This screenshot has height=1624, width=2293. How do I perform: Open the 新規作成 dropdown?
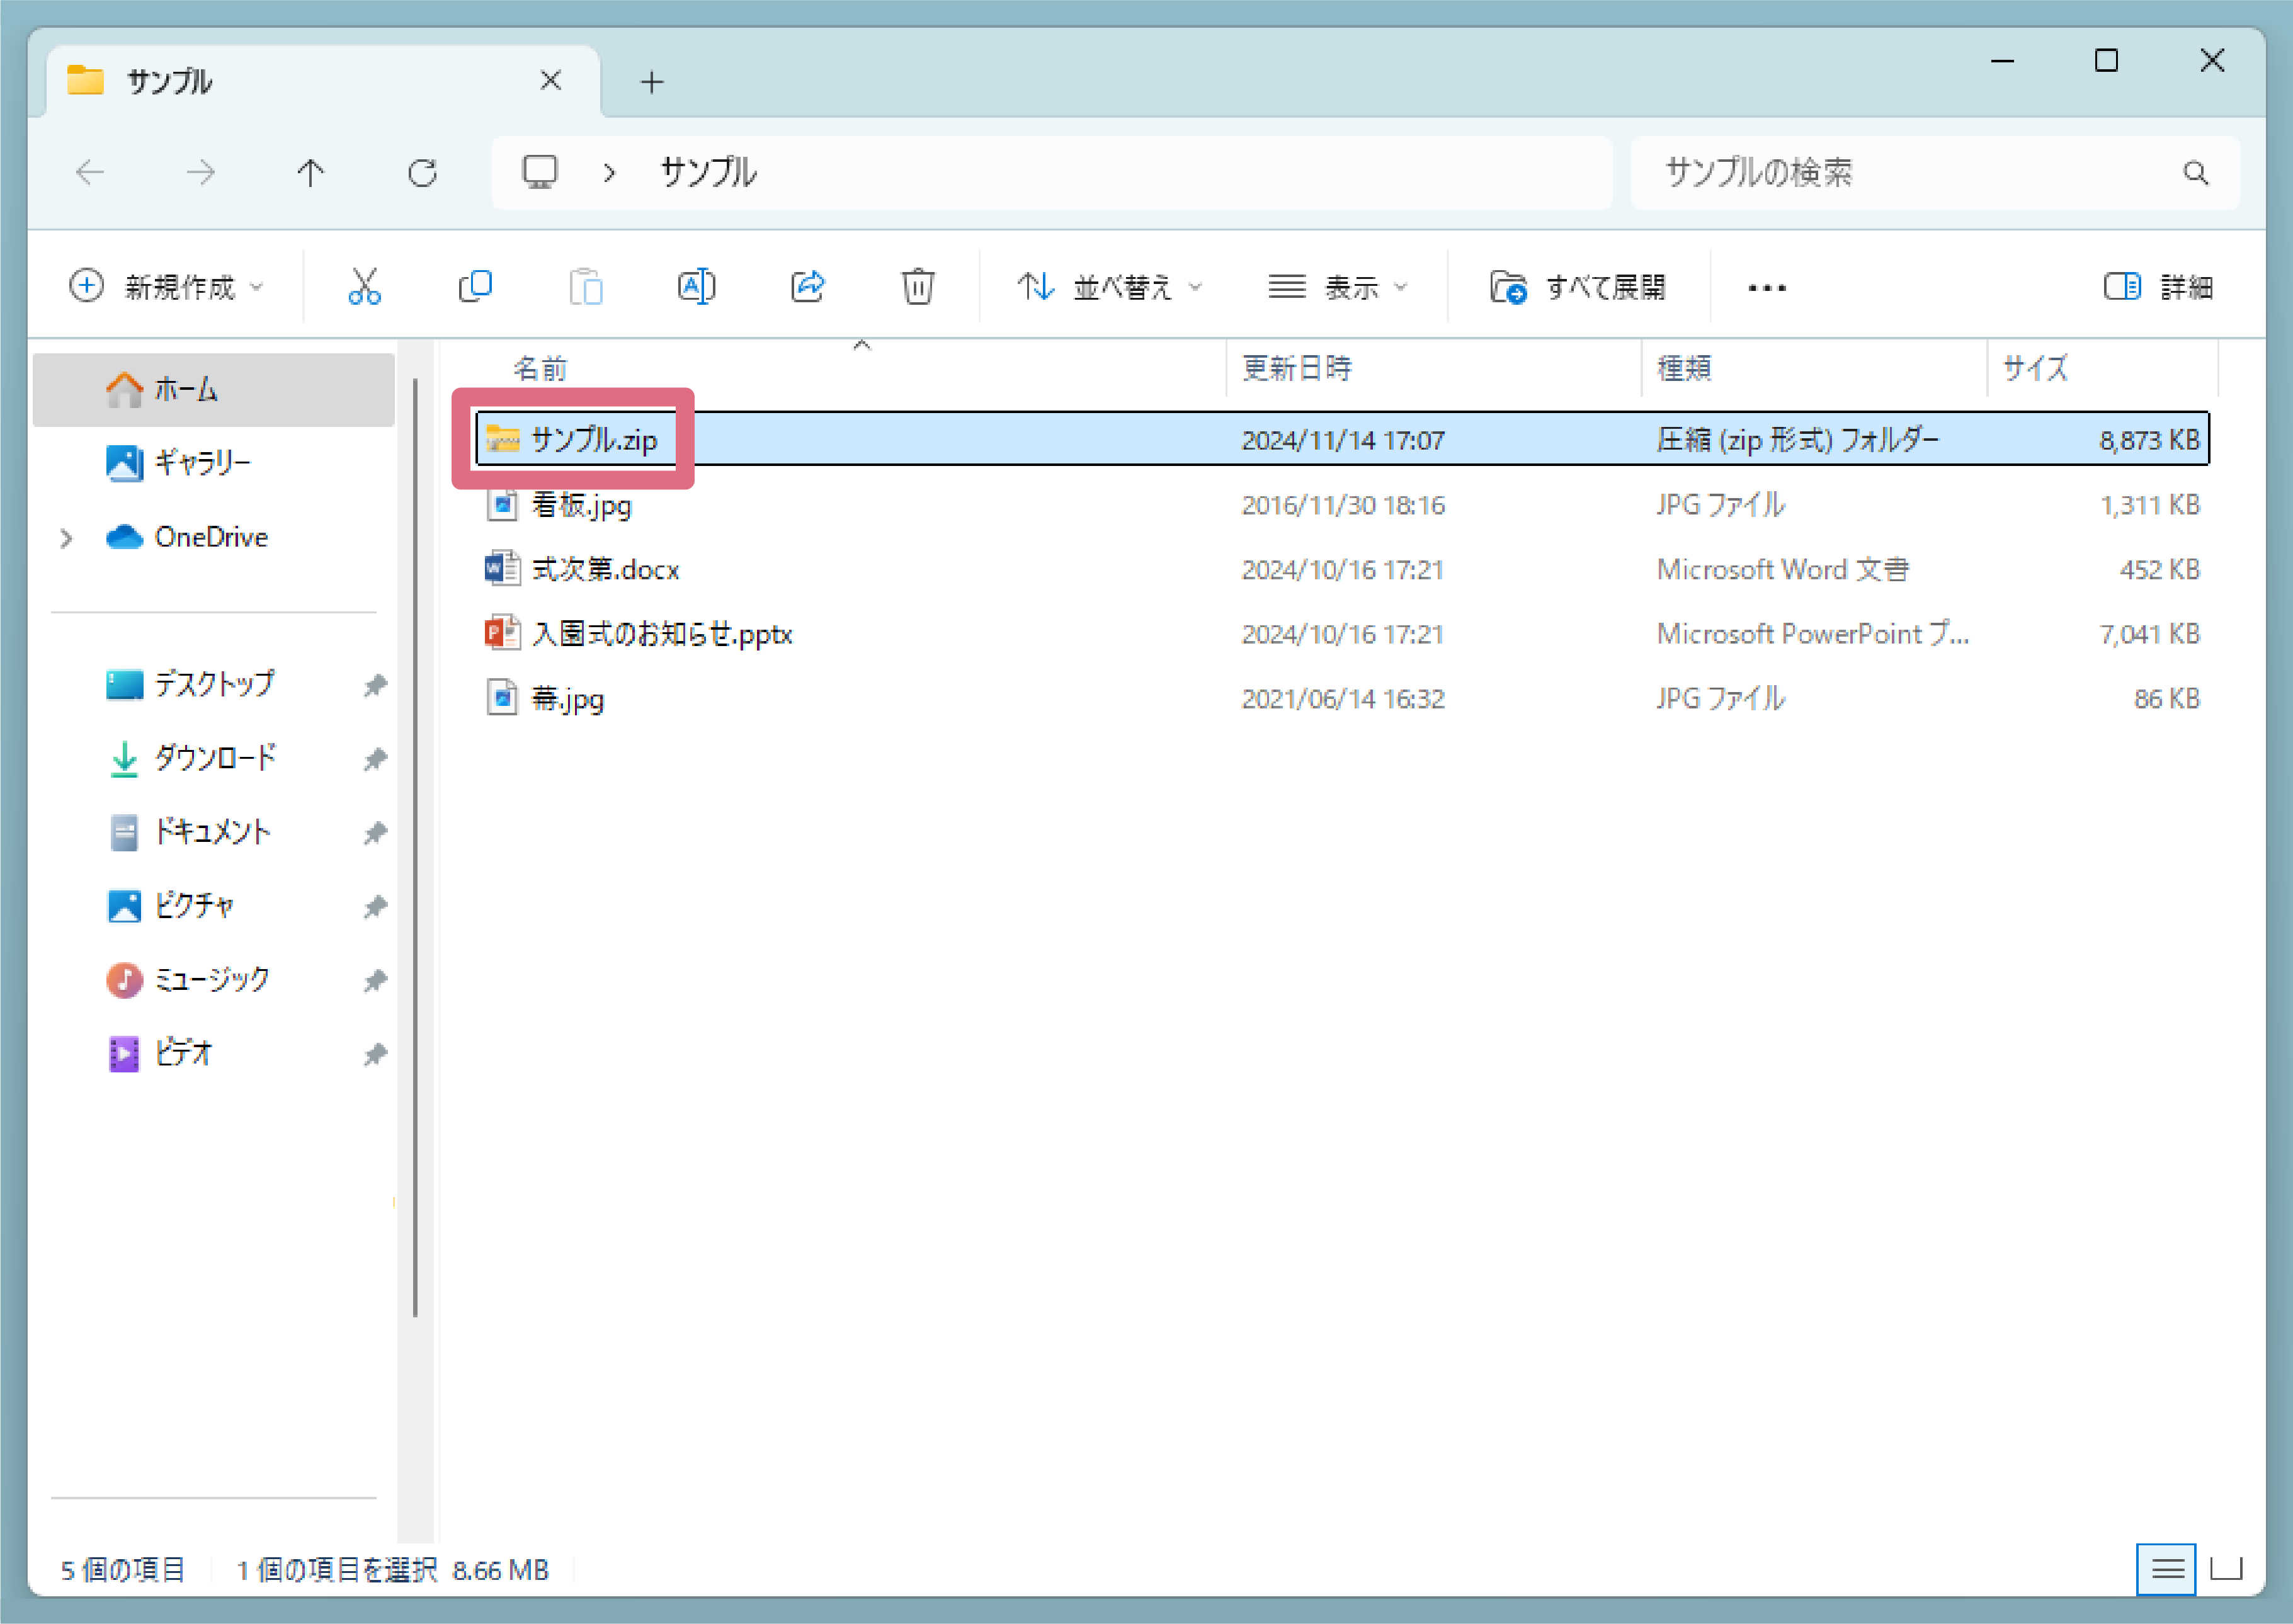tap(167, 287)
